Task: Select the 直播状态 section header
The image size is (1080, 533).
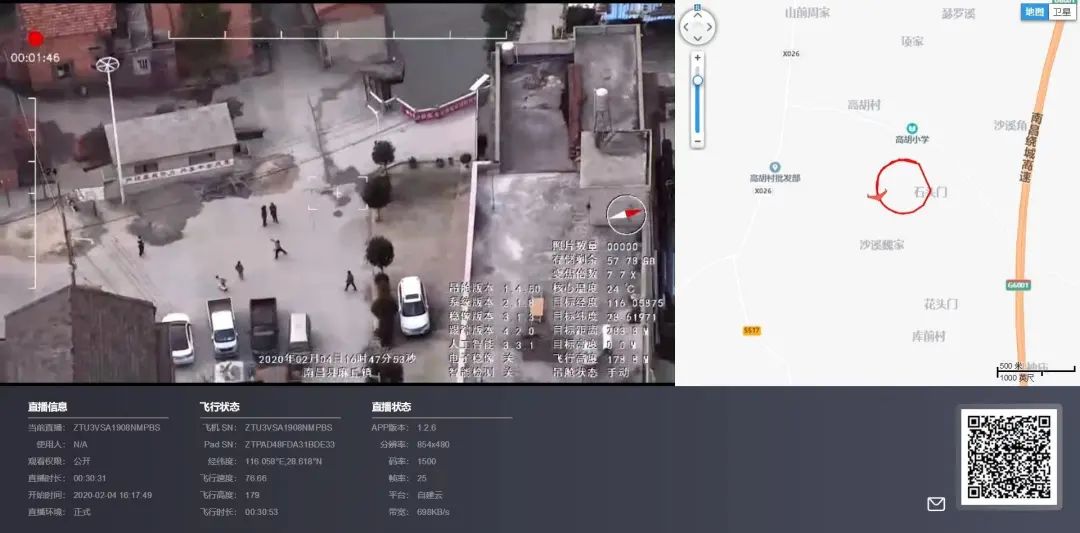Action: click(391, 407)
